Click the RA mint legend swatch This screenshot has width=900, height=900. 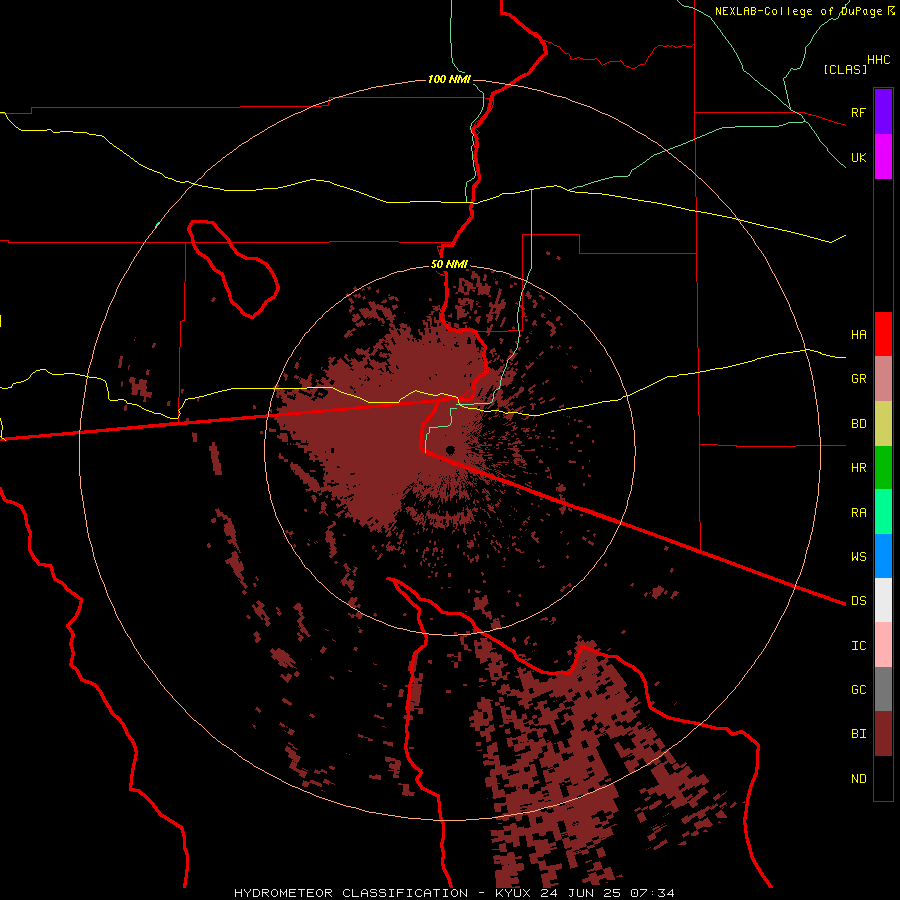[x=883, y=512]
